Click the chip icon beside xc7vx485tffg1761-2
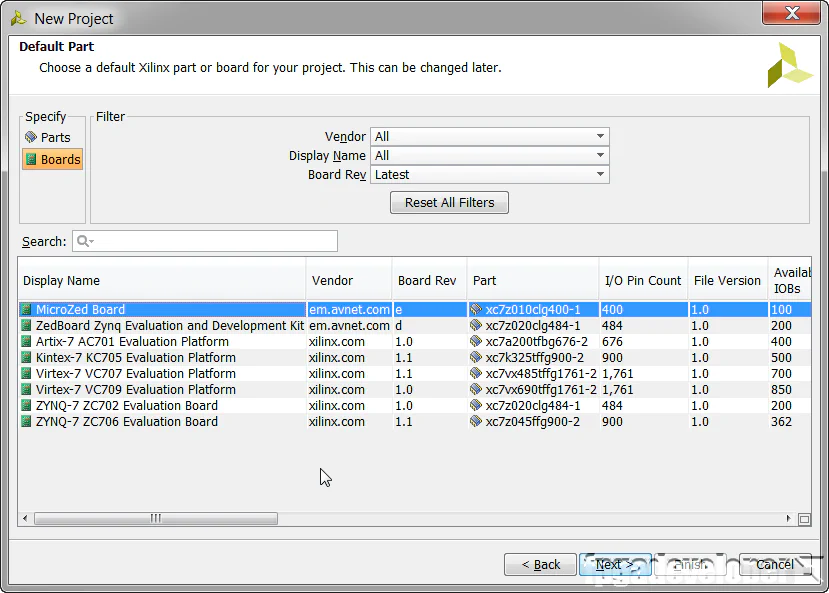 click(x=473, y=373)
